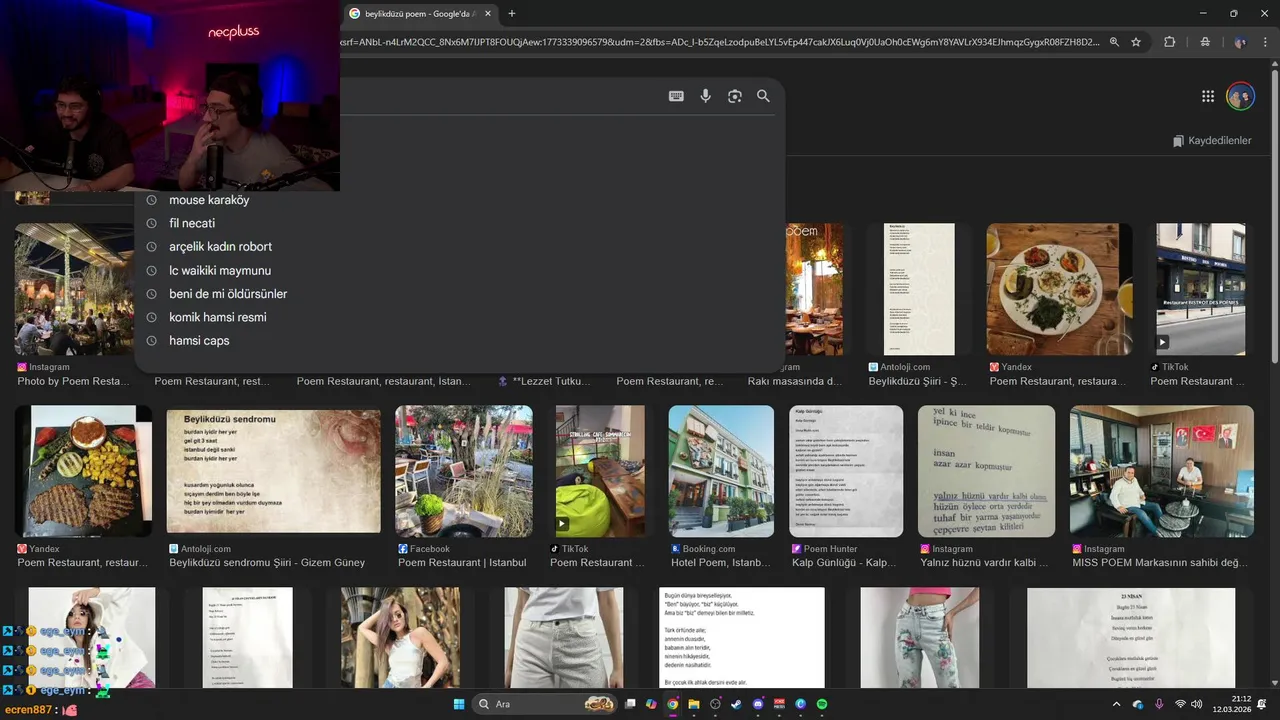Open the volume control in system tray

pyautogui.click(x=1197, y=704)
